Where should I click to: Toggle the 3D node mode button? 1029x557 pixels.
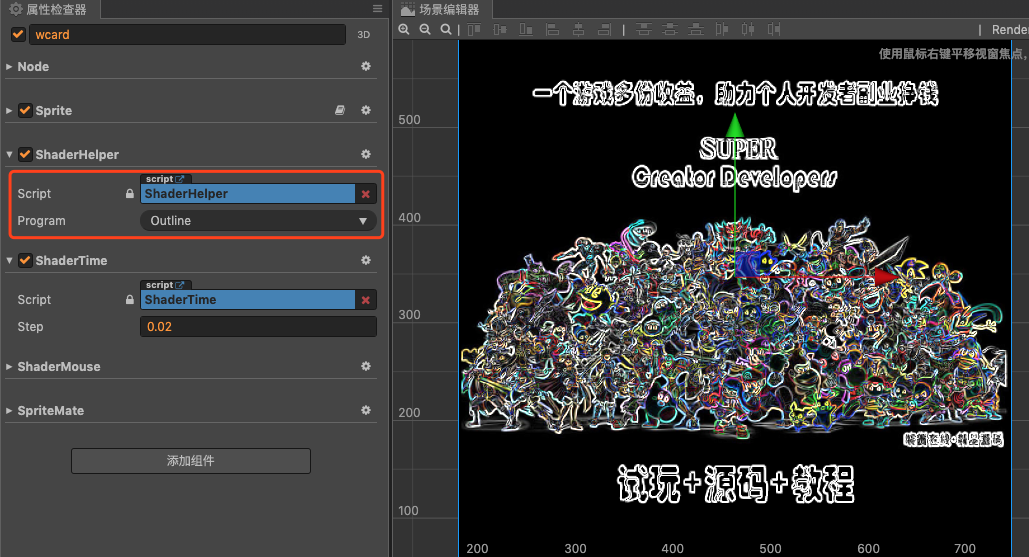pyautogui.click(x=365, y=34)
